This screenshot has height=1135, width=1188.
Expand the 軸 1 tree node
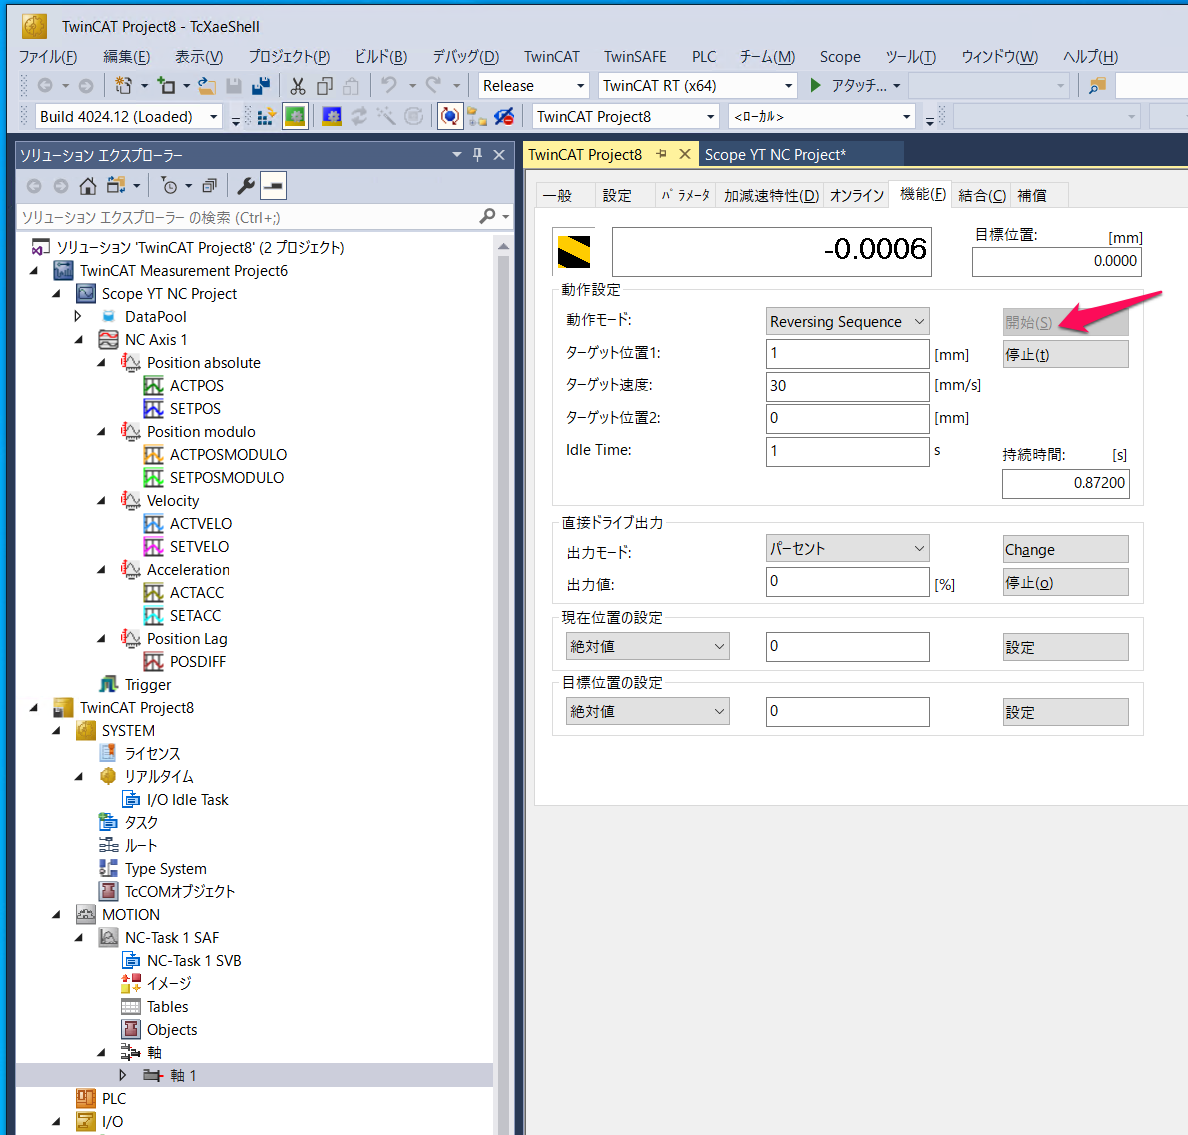point(123,1075)
